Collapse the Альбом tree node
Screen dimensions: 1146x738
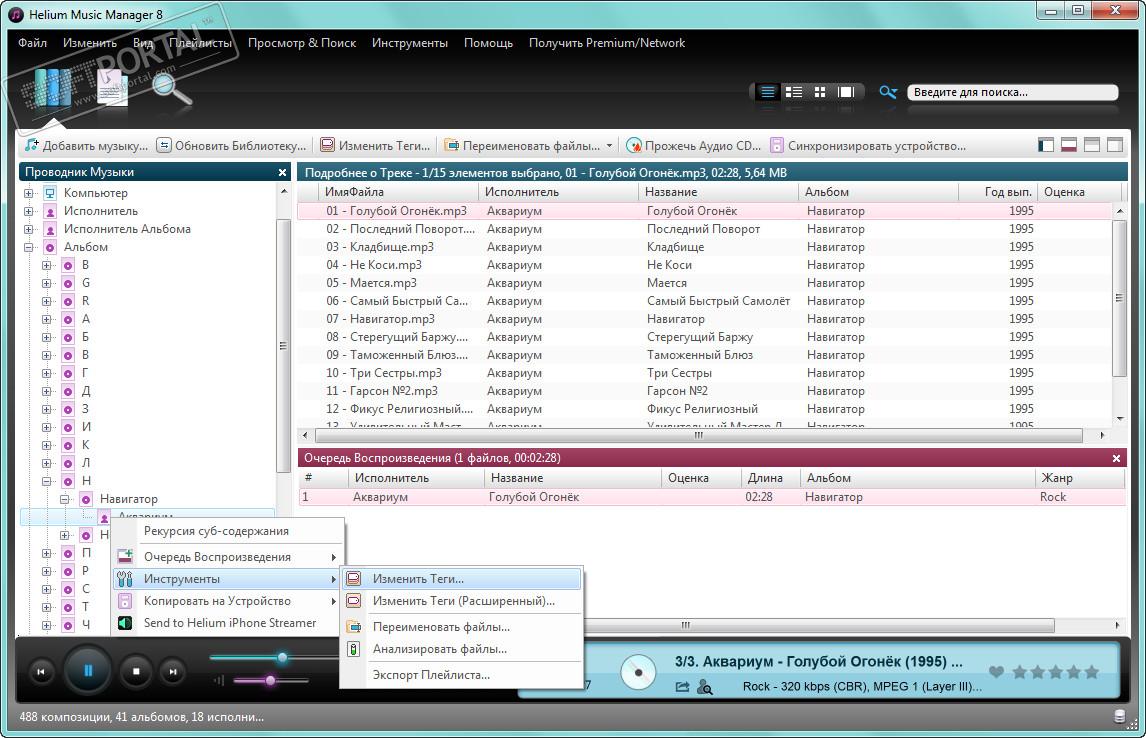click(x=29, y=247)
